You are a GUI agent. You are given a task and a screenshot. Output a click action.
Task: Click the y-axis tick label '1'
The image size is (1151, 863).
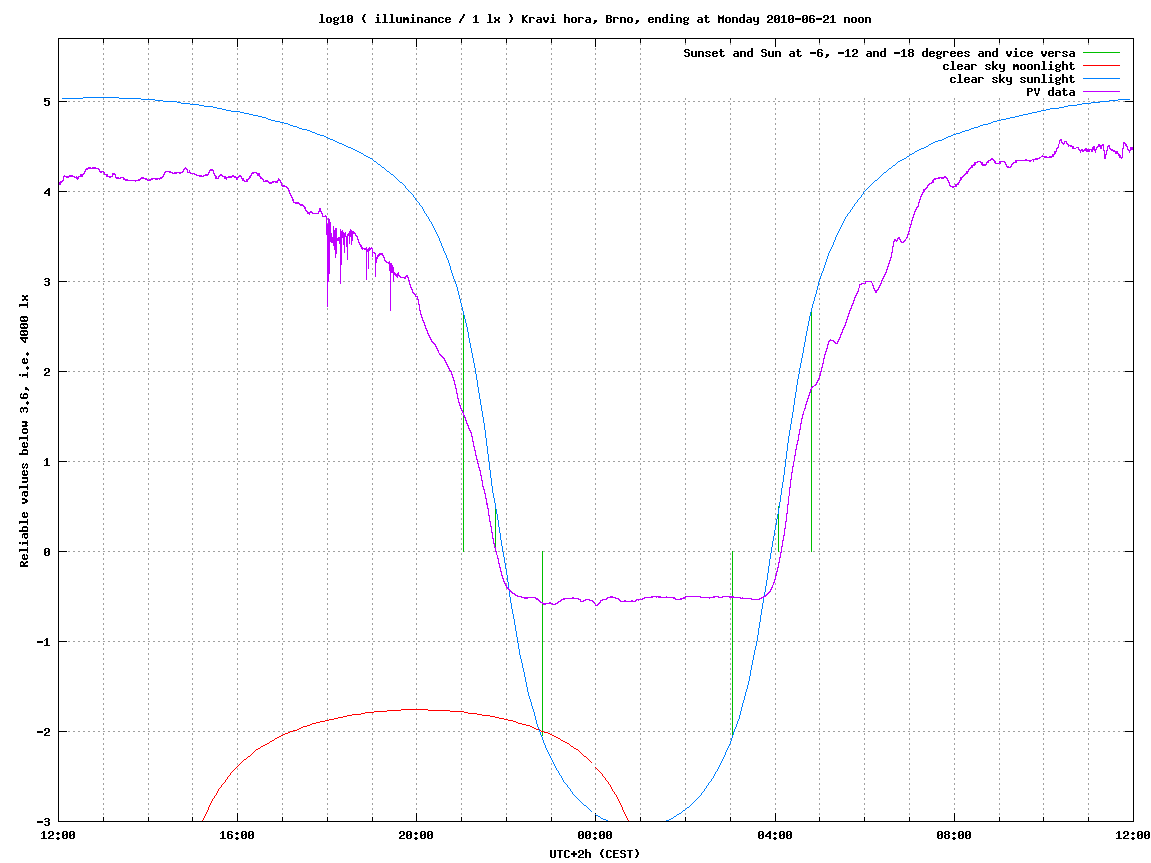[x=48, y=462]
